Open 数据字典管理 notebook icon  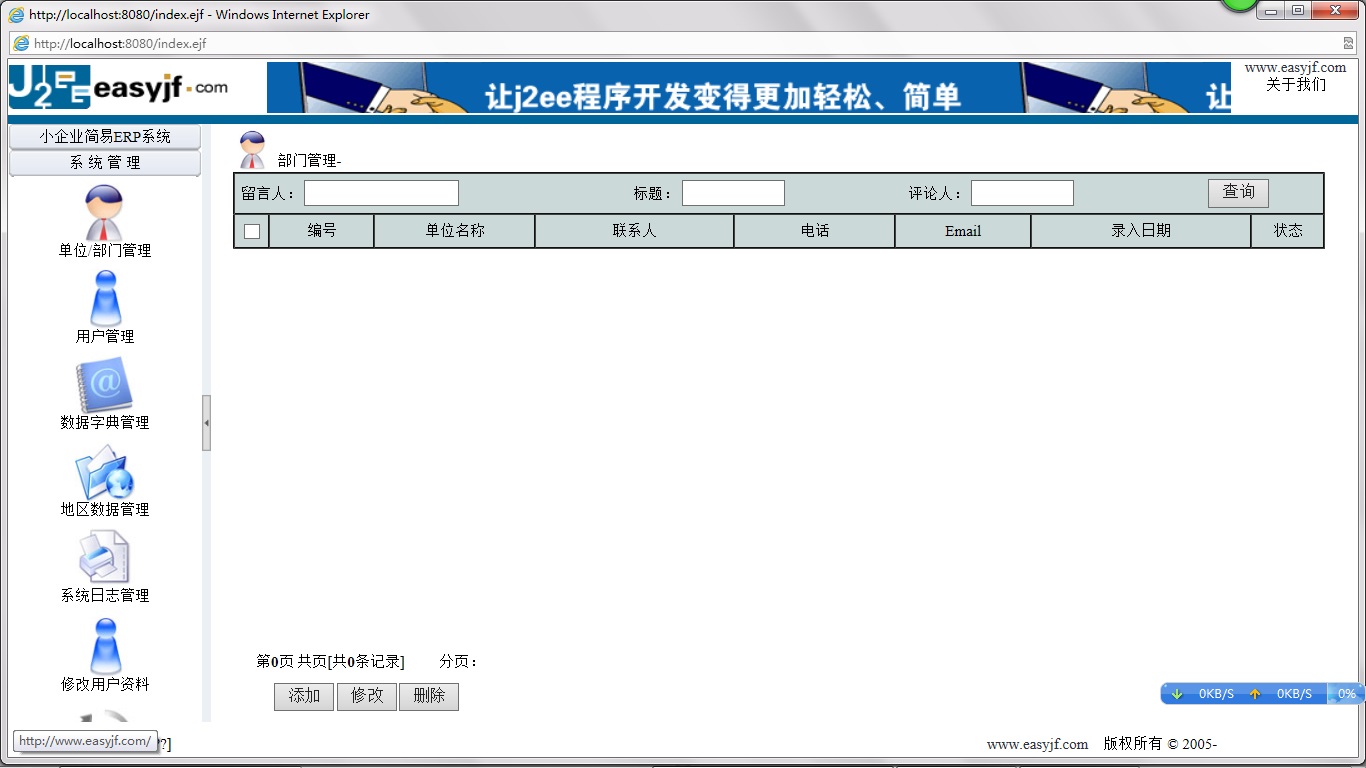coord(104,385)
